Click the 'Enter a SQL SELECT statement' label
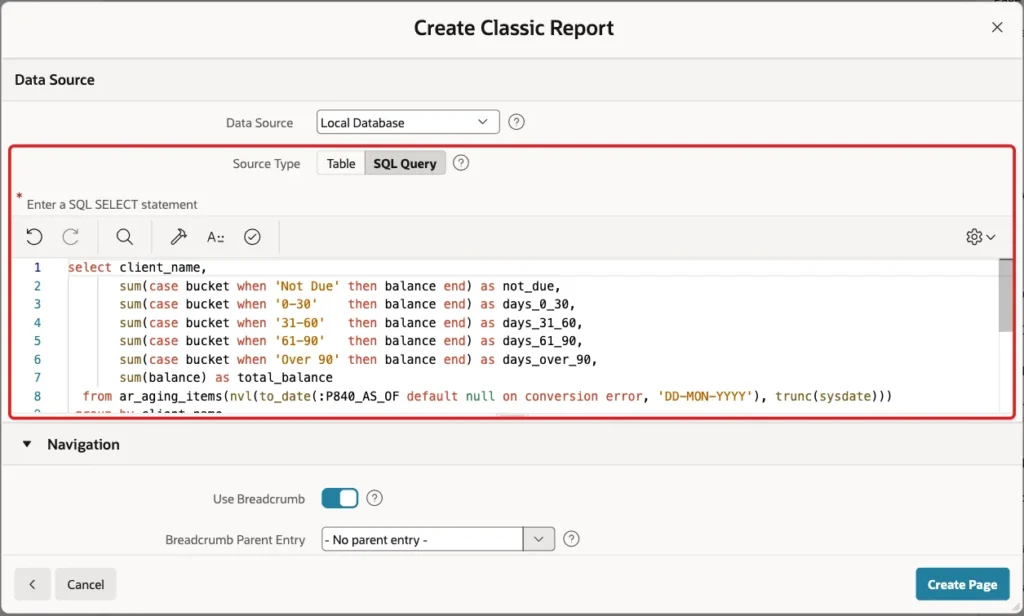Screen dimensions: 1024x616 (x=112, y=204)
